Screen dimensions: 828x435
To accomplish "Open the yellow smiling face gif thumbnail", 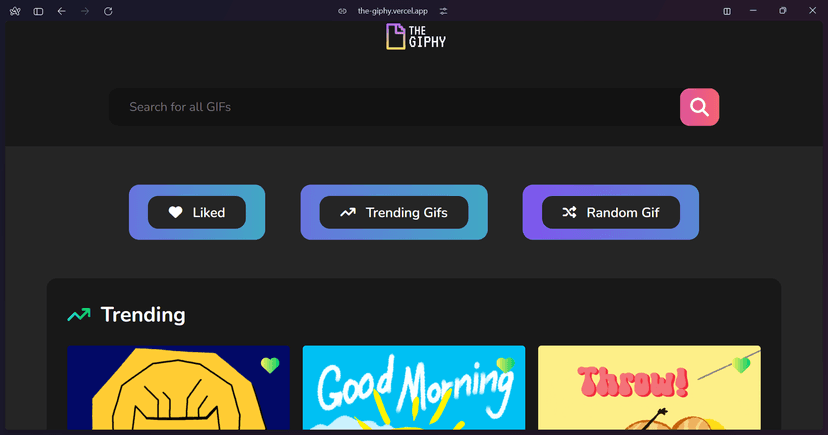I will pyautogui.click(x=178, y=388).
